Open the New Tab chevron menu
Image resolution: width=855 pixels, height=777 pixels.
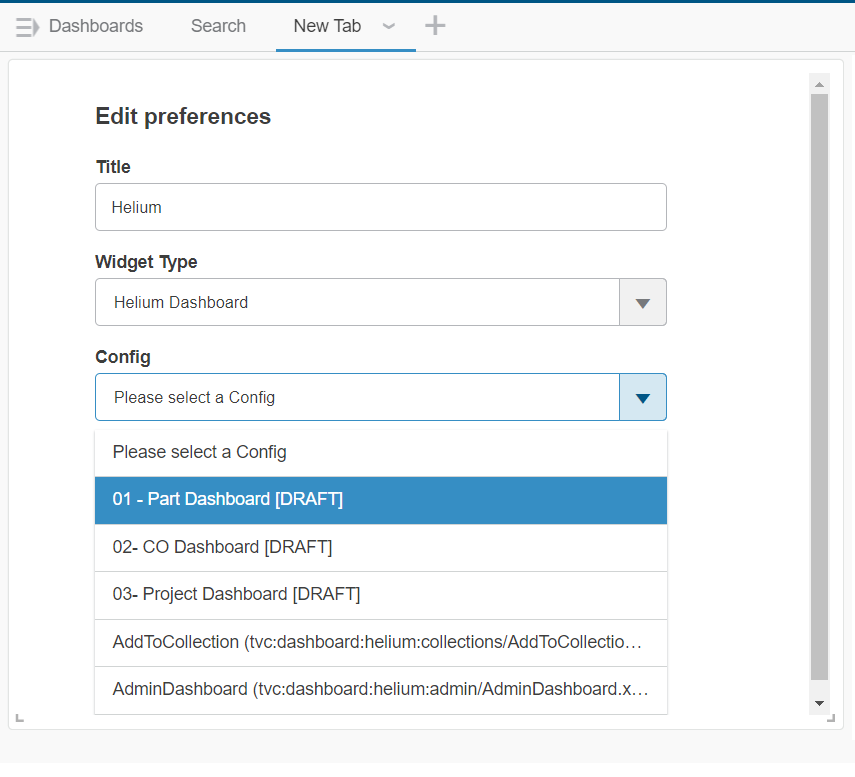tap(389, 26)
